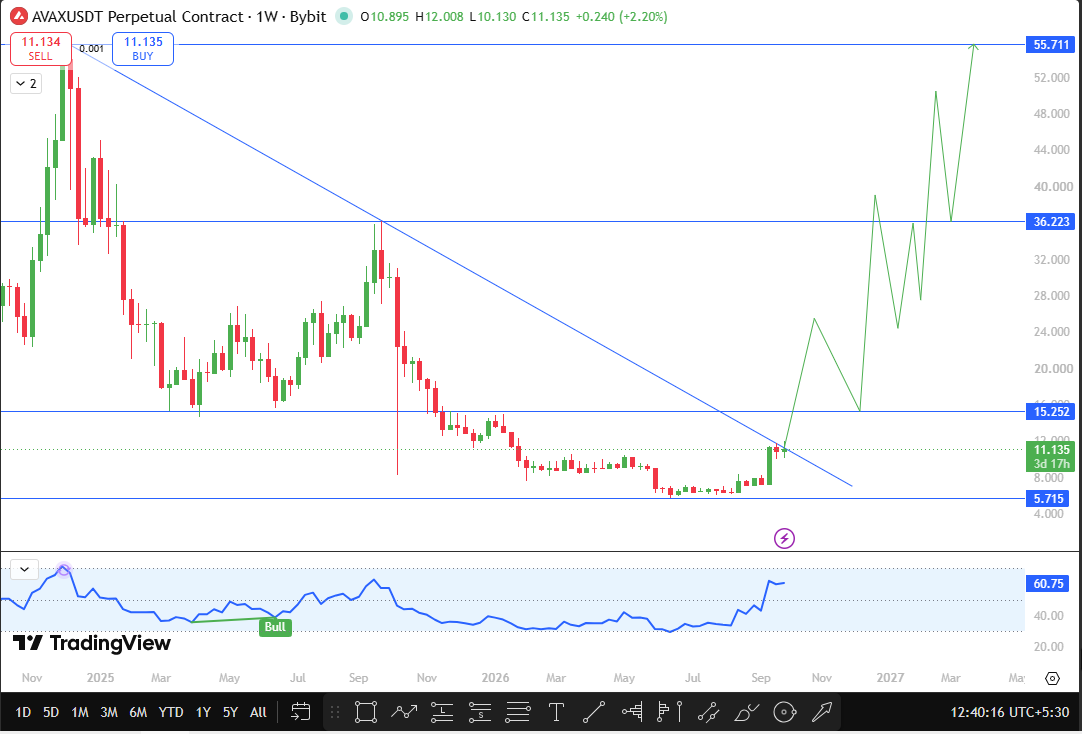Set time range to YTD

coord(170,712)
